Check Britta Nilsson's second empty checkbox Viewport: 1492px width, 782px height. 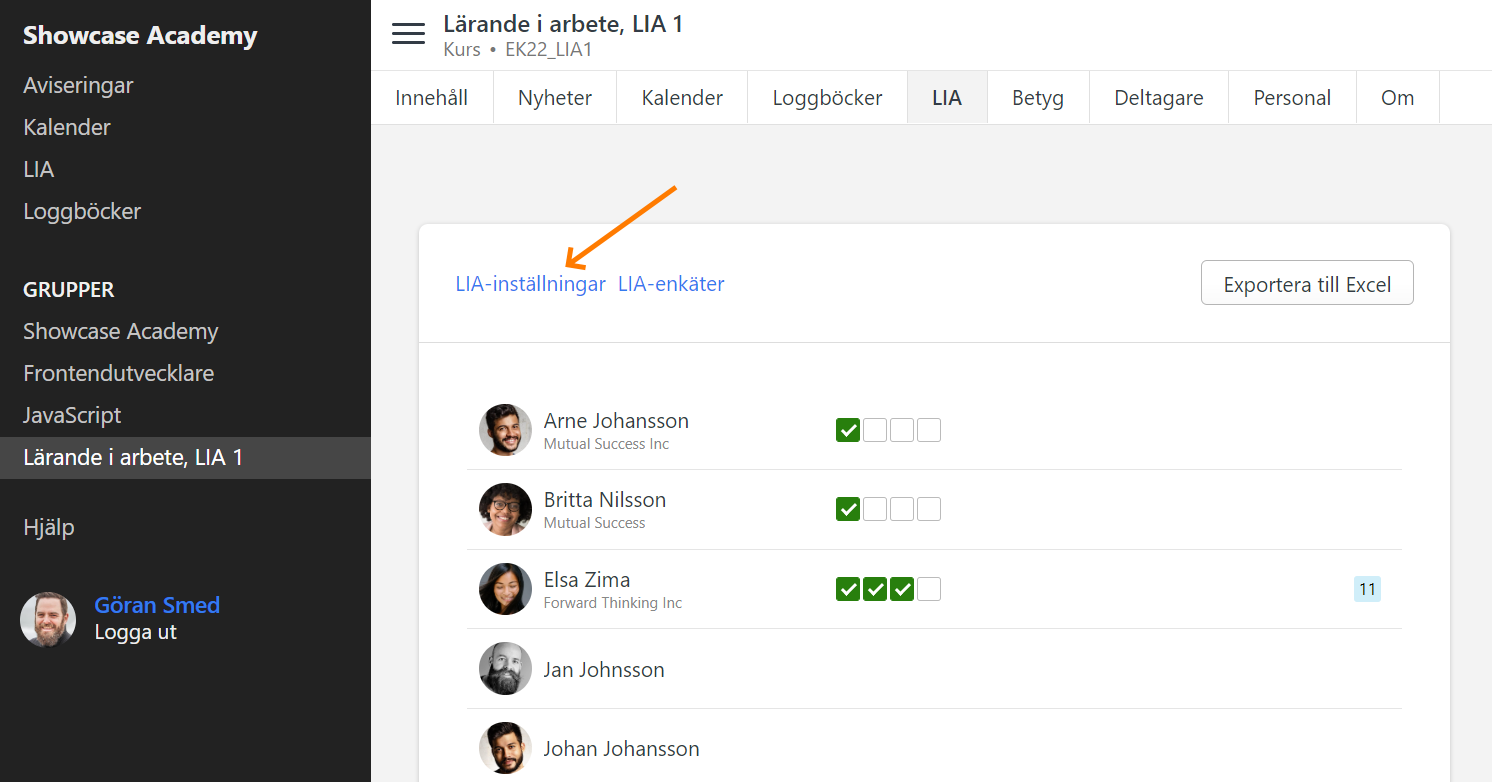coord(875,509)
